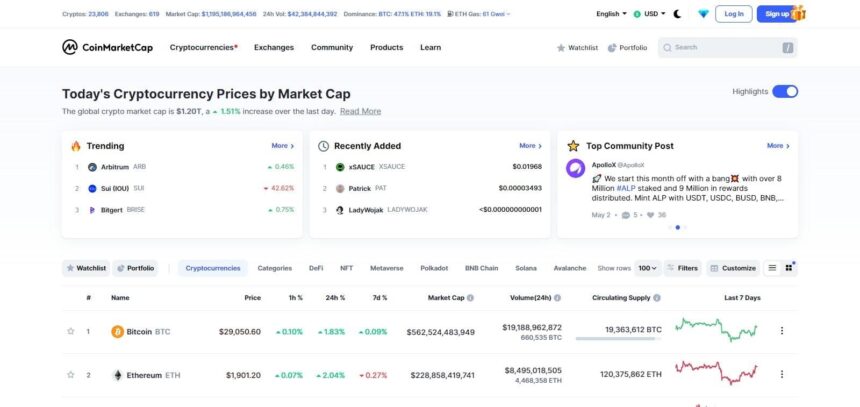Image resolution: width=860 pixels, height=407 pixels.
Task: Click the Bitgert coin icon
Action: (92, 210)
